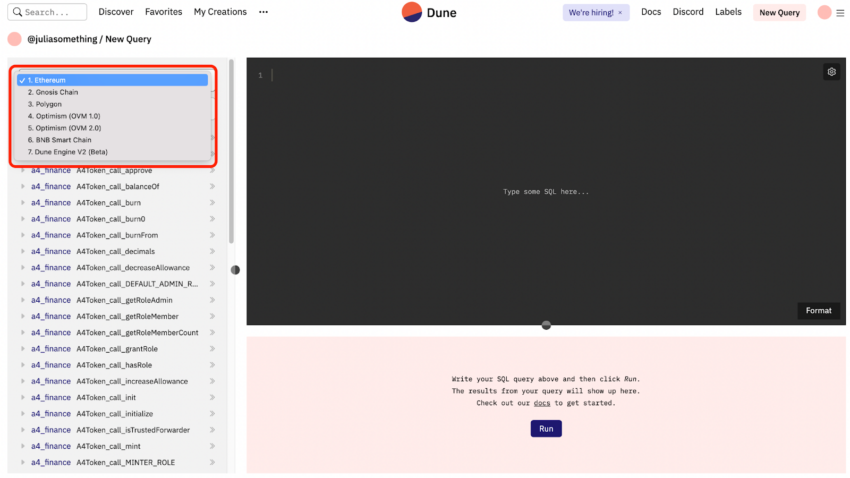Go to My Creations
The height and width of the screenshot is (478, 850).
[220, 12]
